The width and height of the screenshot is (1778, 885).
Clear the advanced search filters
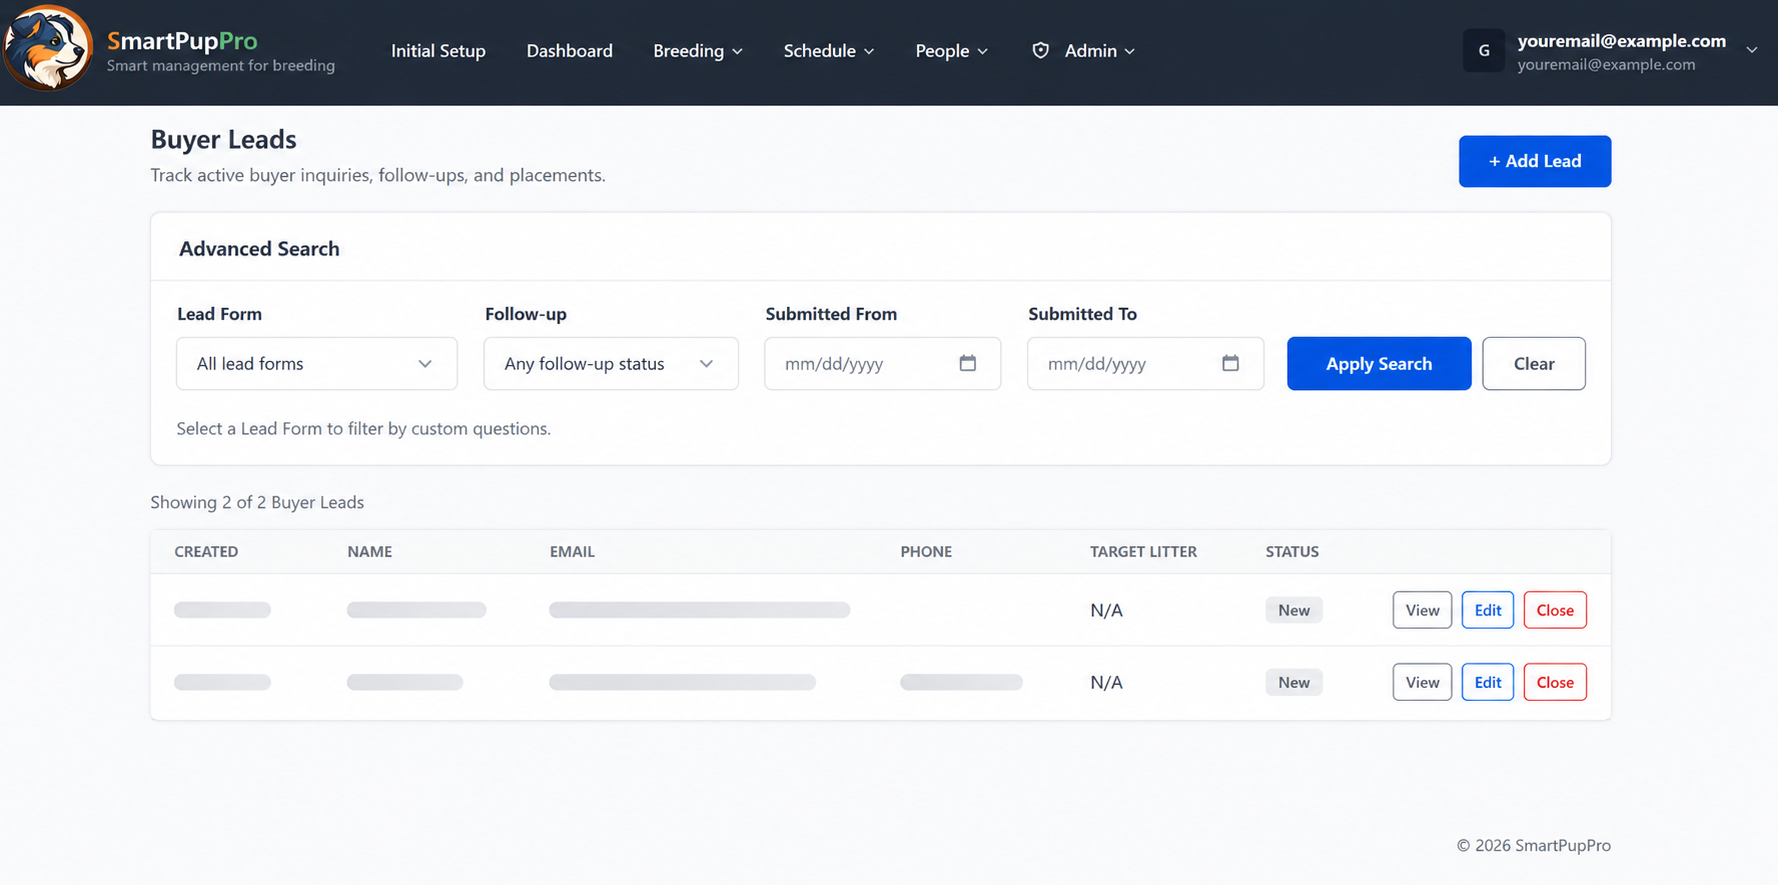1533,364
